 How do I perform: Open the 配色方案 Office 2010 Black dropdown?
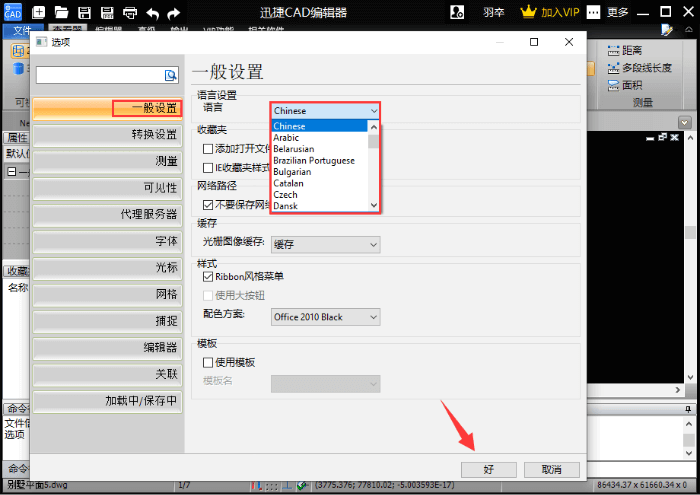click(325, 317)
